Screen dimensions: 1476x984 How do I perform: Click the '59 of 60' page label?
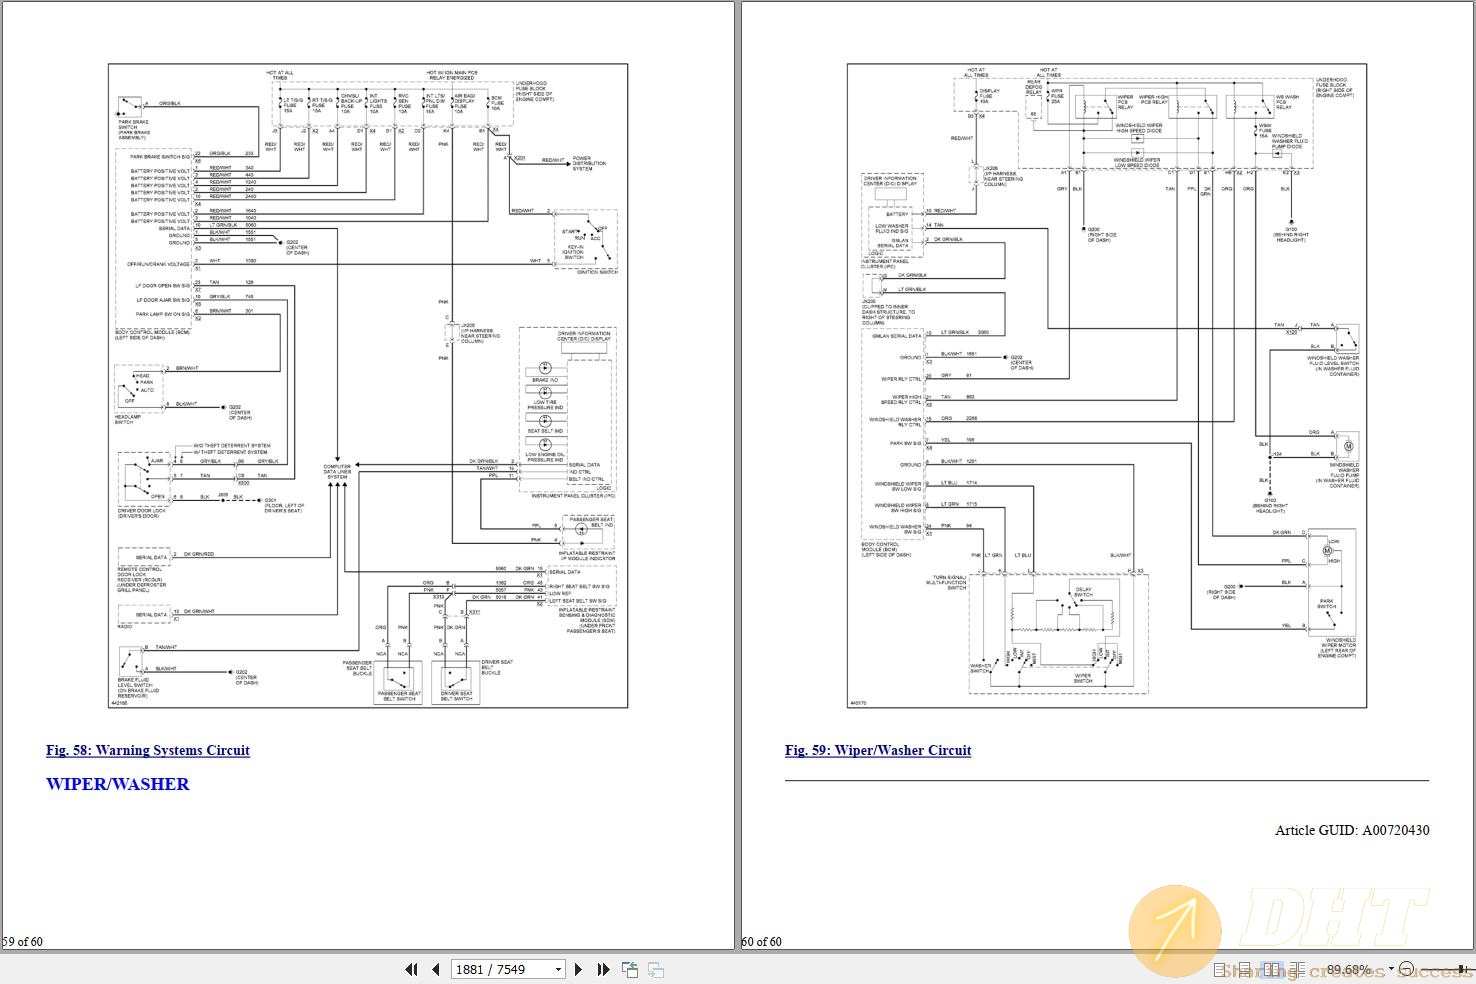pos(22,941)
